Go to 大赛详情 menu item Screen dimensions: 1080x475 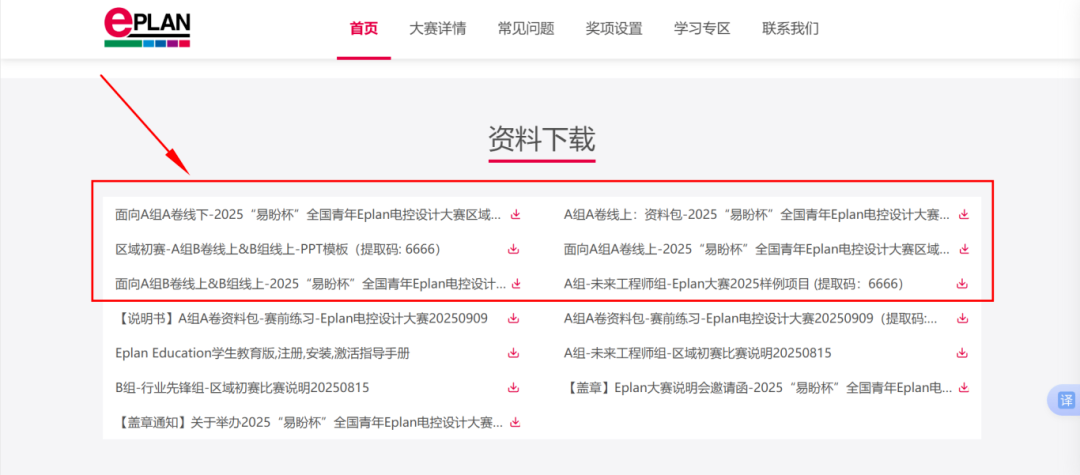(437, 29)
